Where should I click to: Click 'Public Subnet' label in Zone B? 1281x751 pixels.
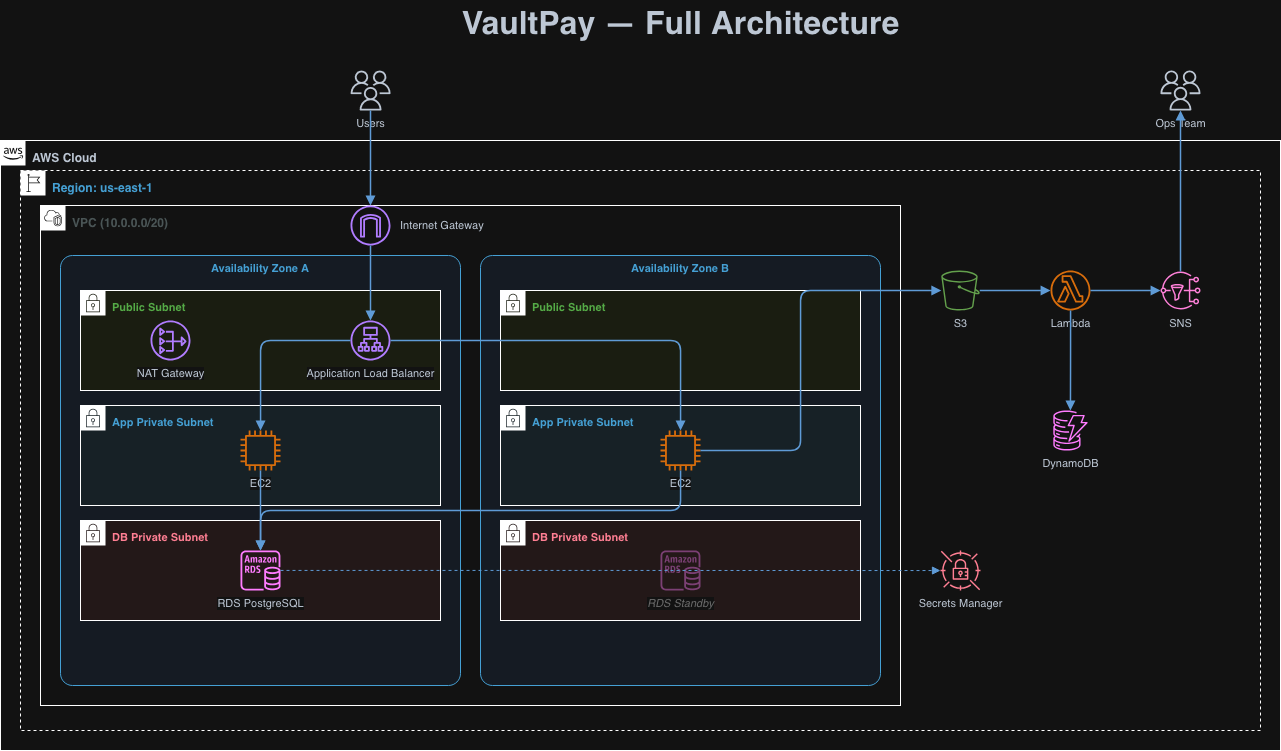coord(568,307)
